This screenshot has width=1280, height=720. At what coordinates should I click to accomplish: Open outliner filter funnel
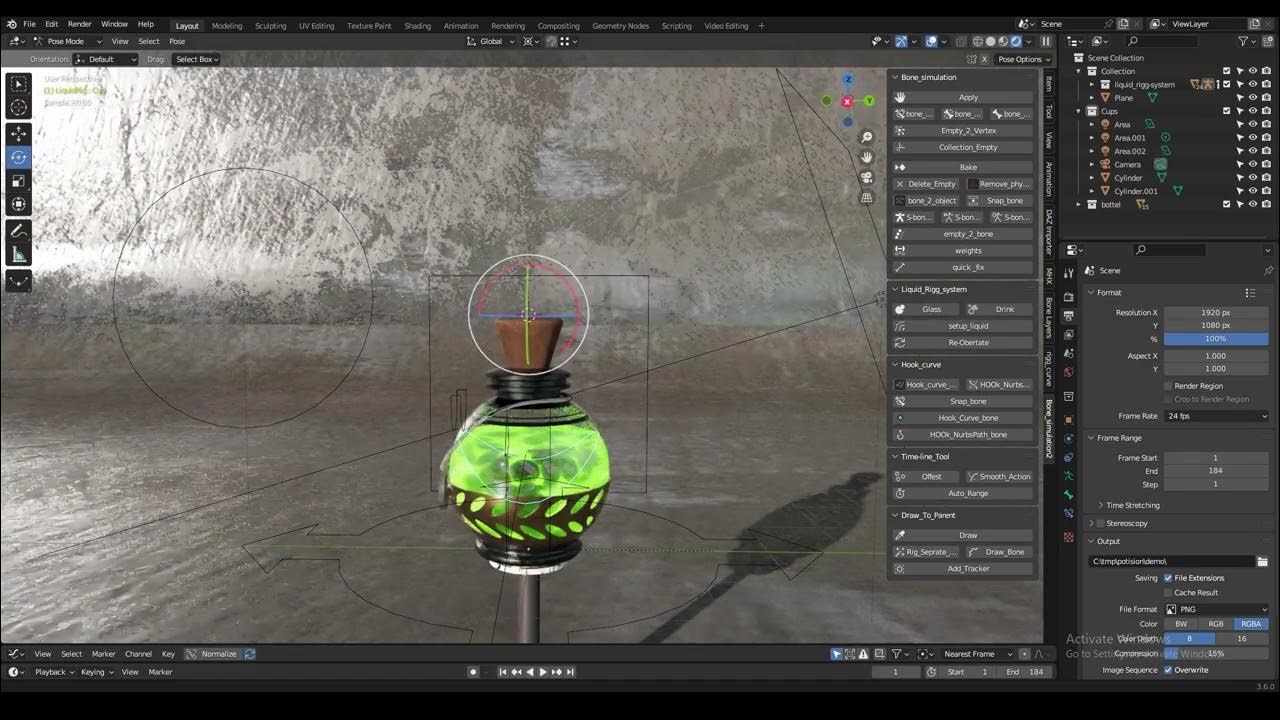coord(1243,41)
